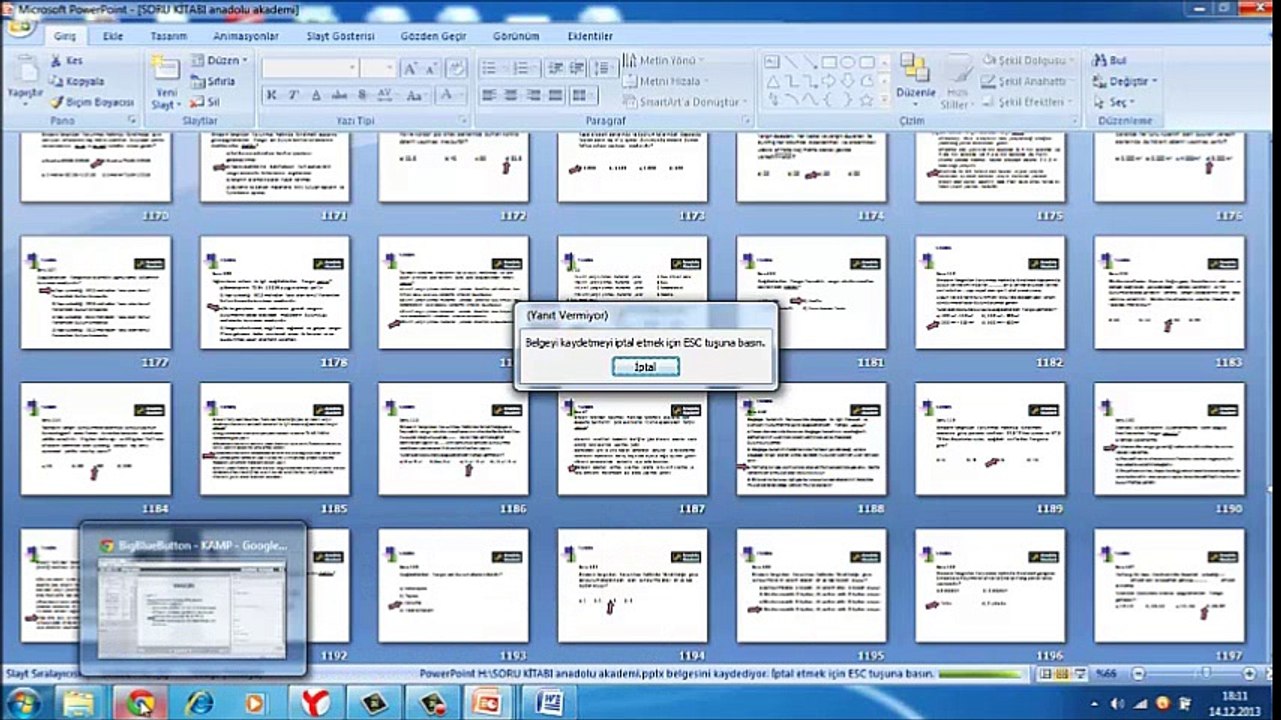Toggle strikethrough formatting
1281x720 pixels.
click(339, 95)
